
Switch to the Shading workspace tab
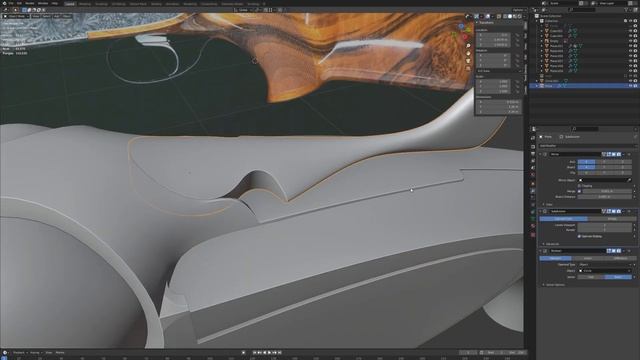click(156, 4)
